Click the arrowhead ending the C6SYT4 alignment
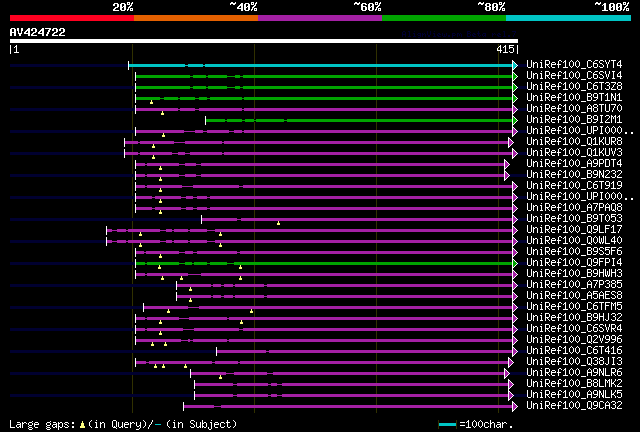640x432 pixels. (515, 65)
